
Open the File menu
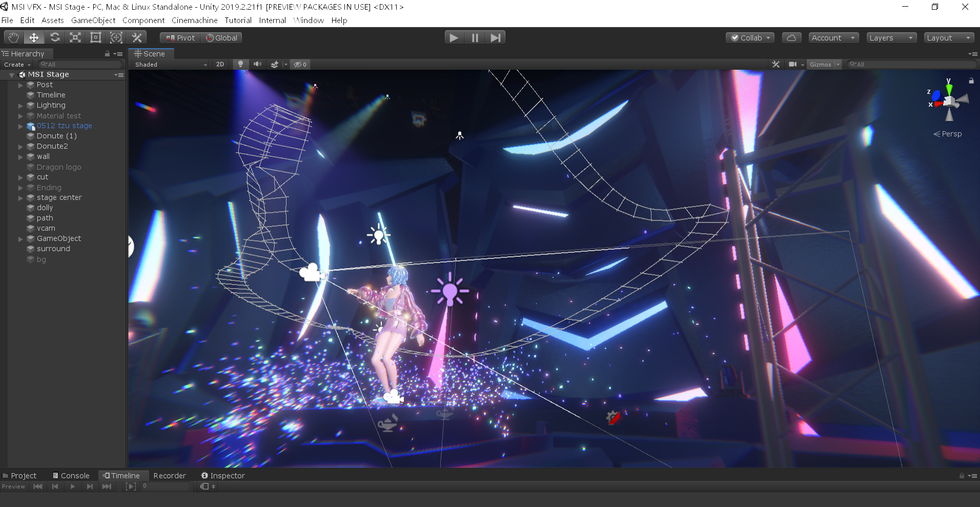[8, 20]
